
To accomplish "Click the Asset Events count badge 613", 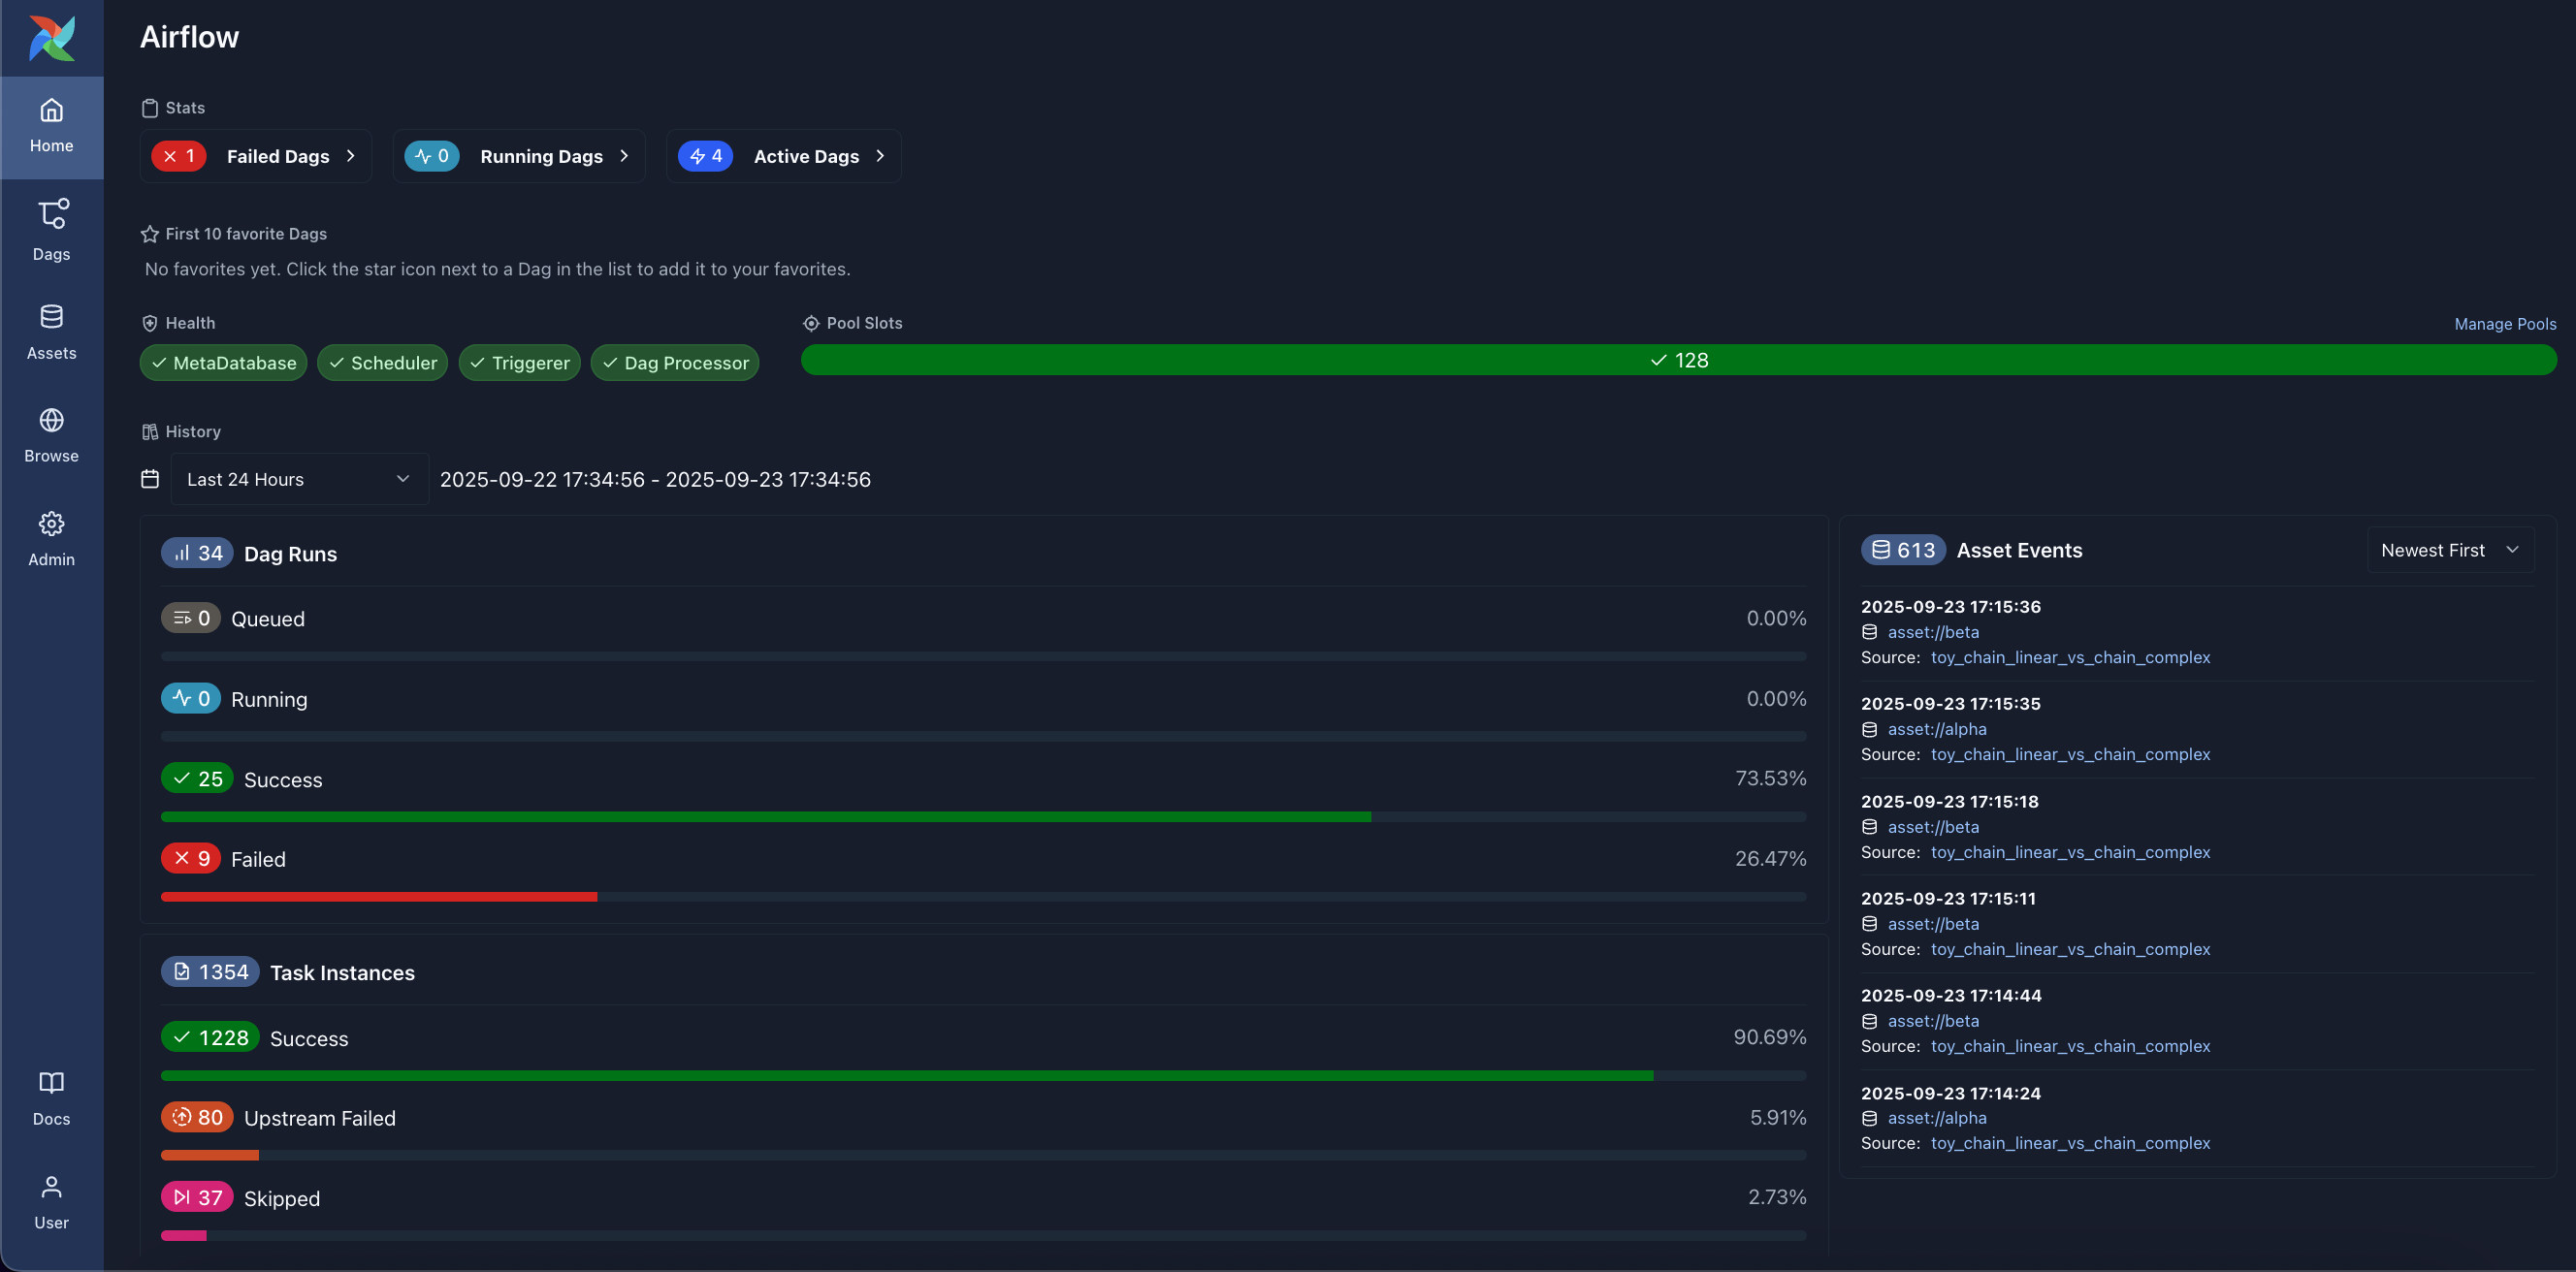I will coord(1903,550).
